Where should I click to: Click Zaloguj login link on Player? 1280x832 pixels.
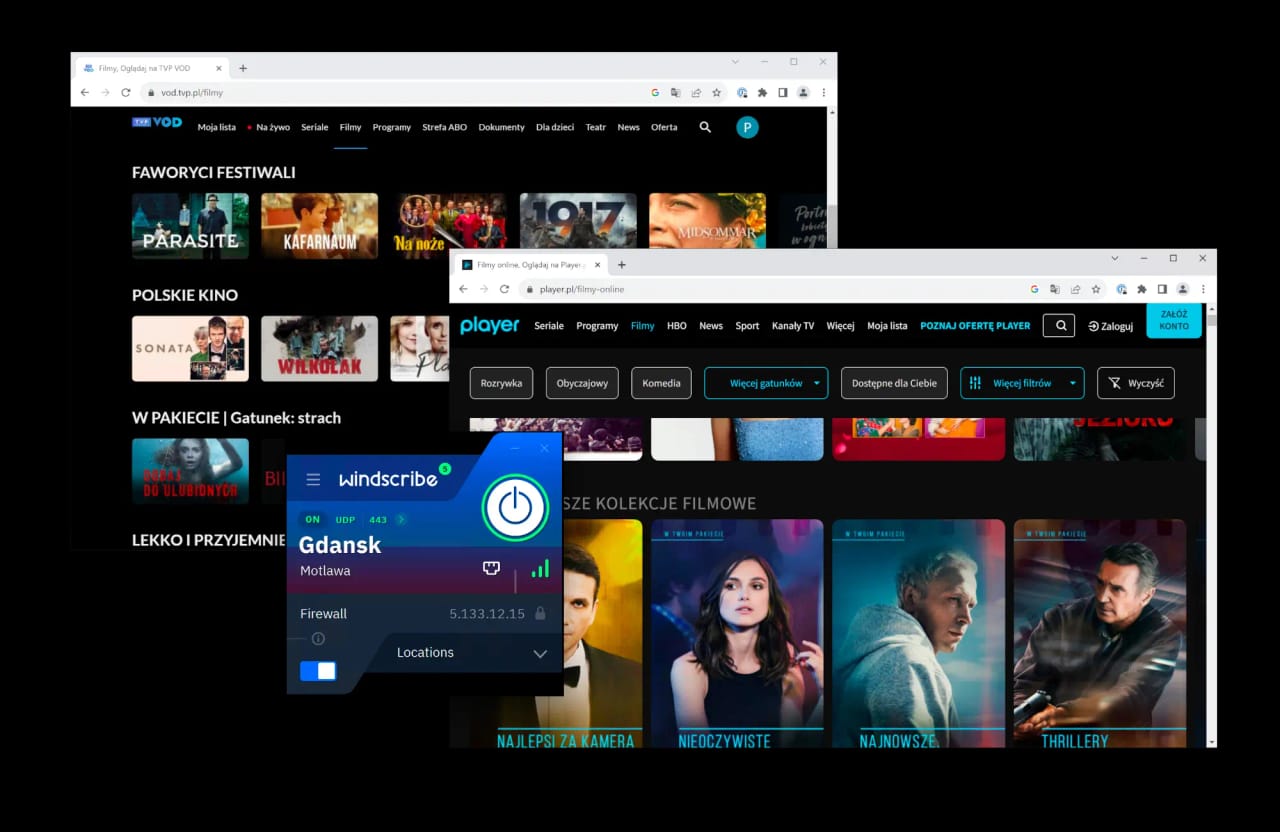click(1111, 326)
